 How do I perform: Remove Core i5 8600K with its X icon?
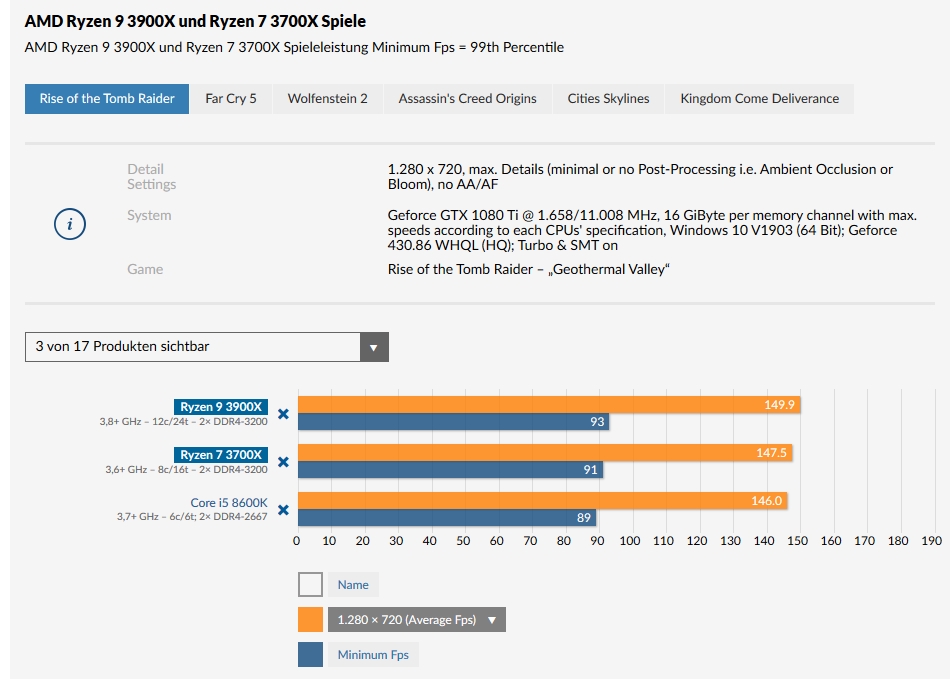(x=283, y=510)
